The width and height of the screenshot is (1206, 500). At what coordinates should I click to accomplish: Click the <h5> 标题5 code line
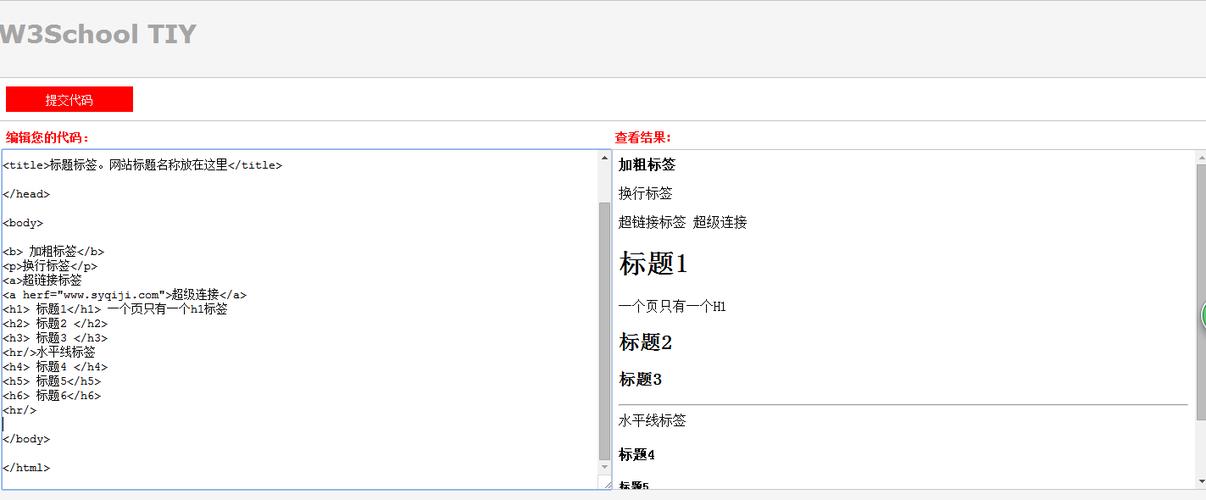coord(52,381)
